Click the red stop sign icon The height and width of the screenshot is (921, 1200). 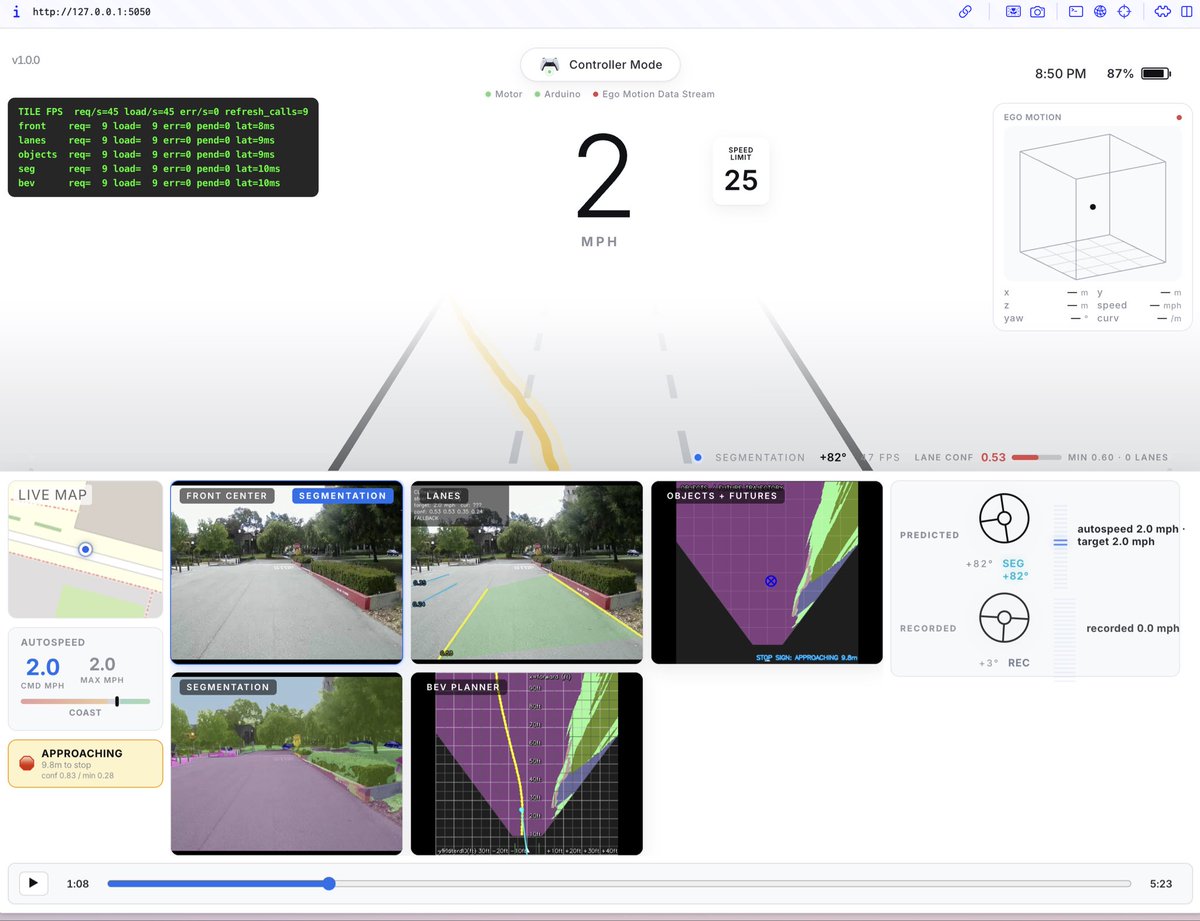point(27,764)
